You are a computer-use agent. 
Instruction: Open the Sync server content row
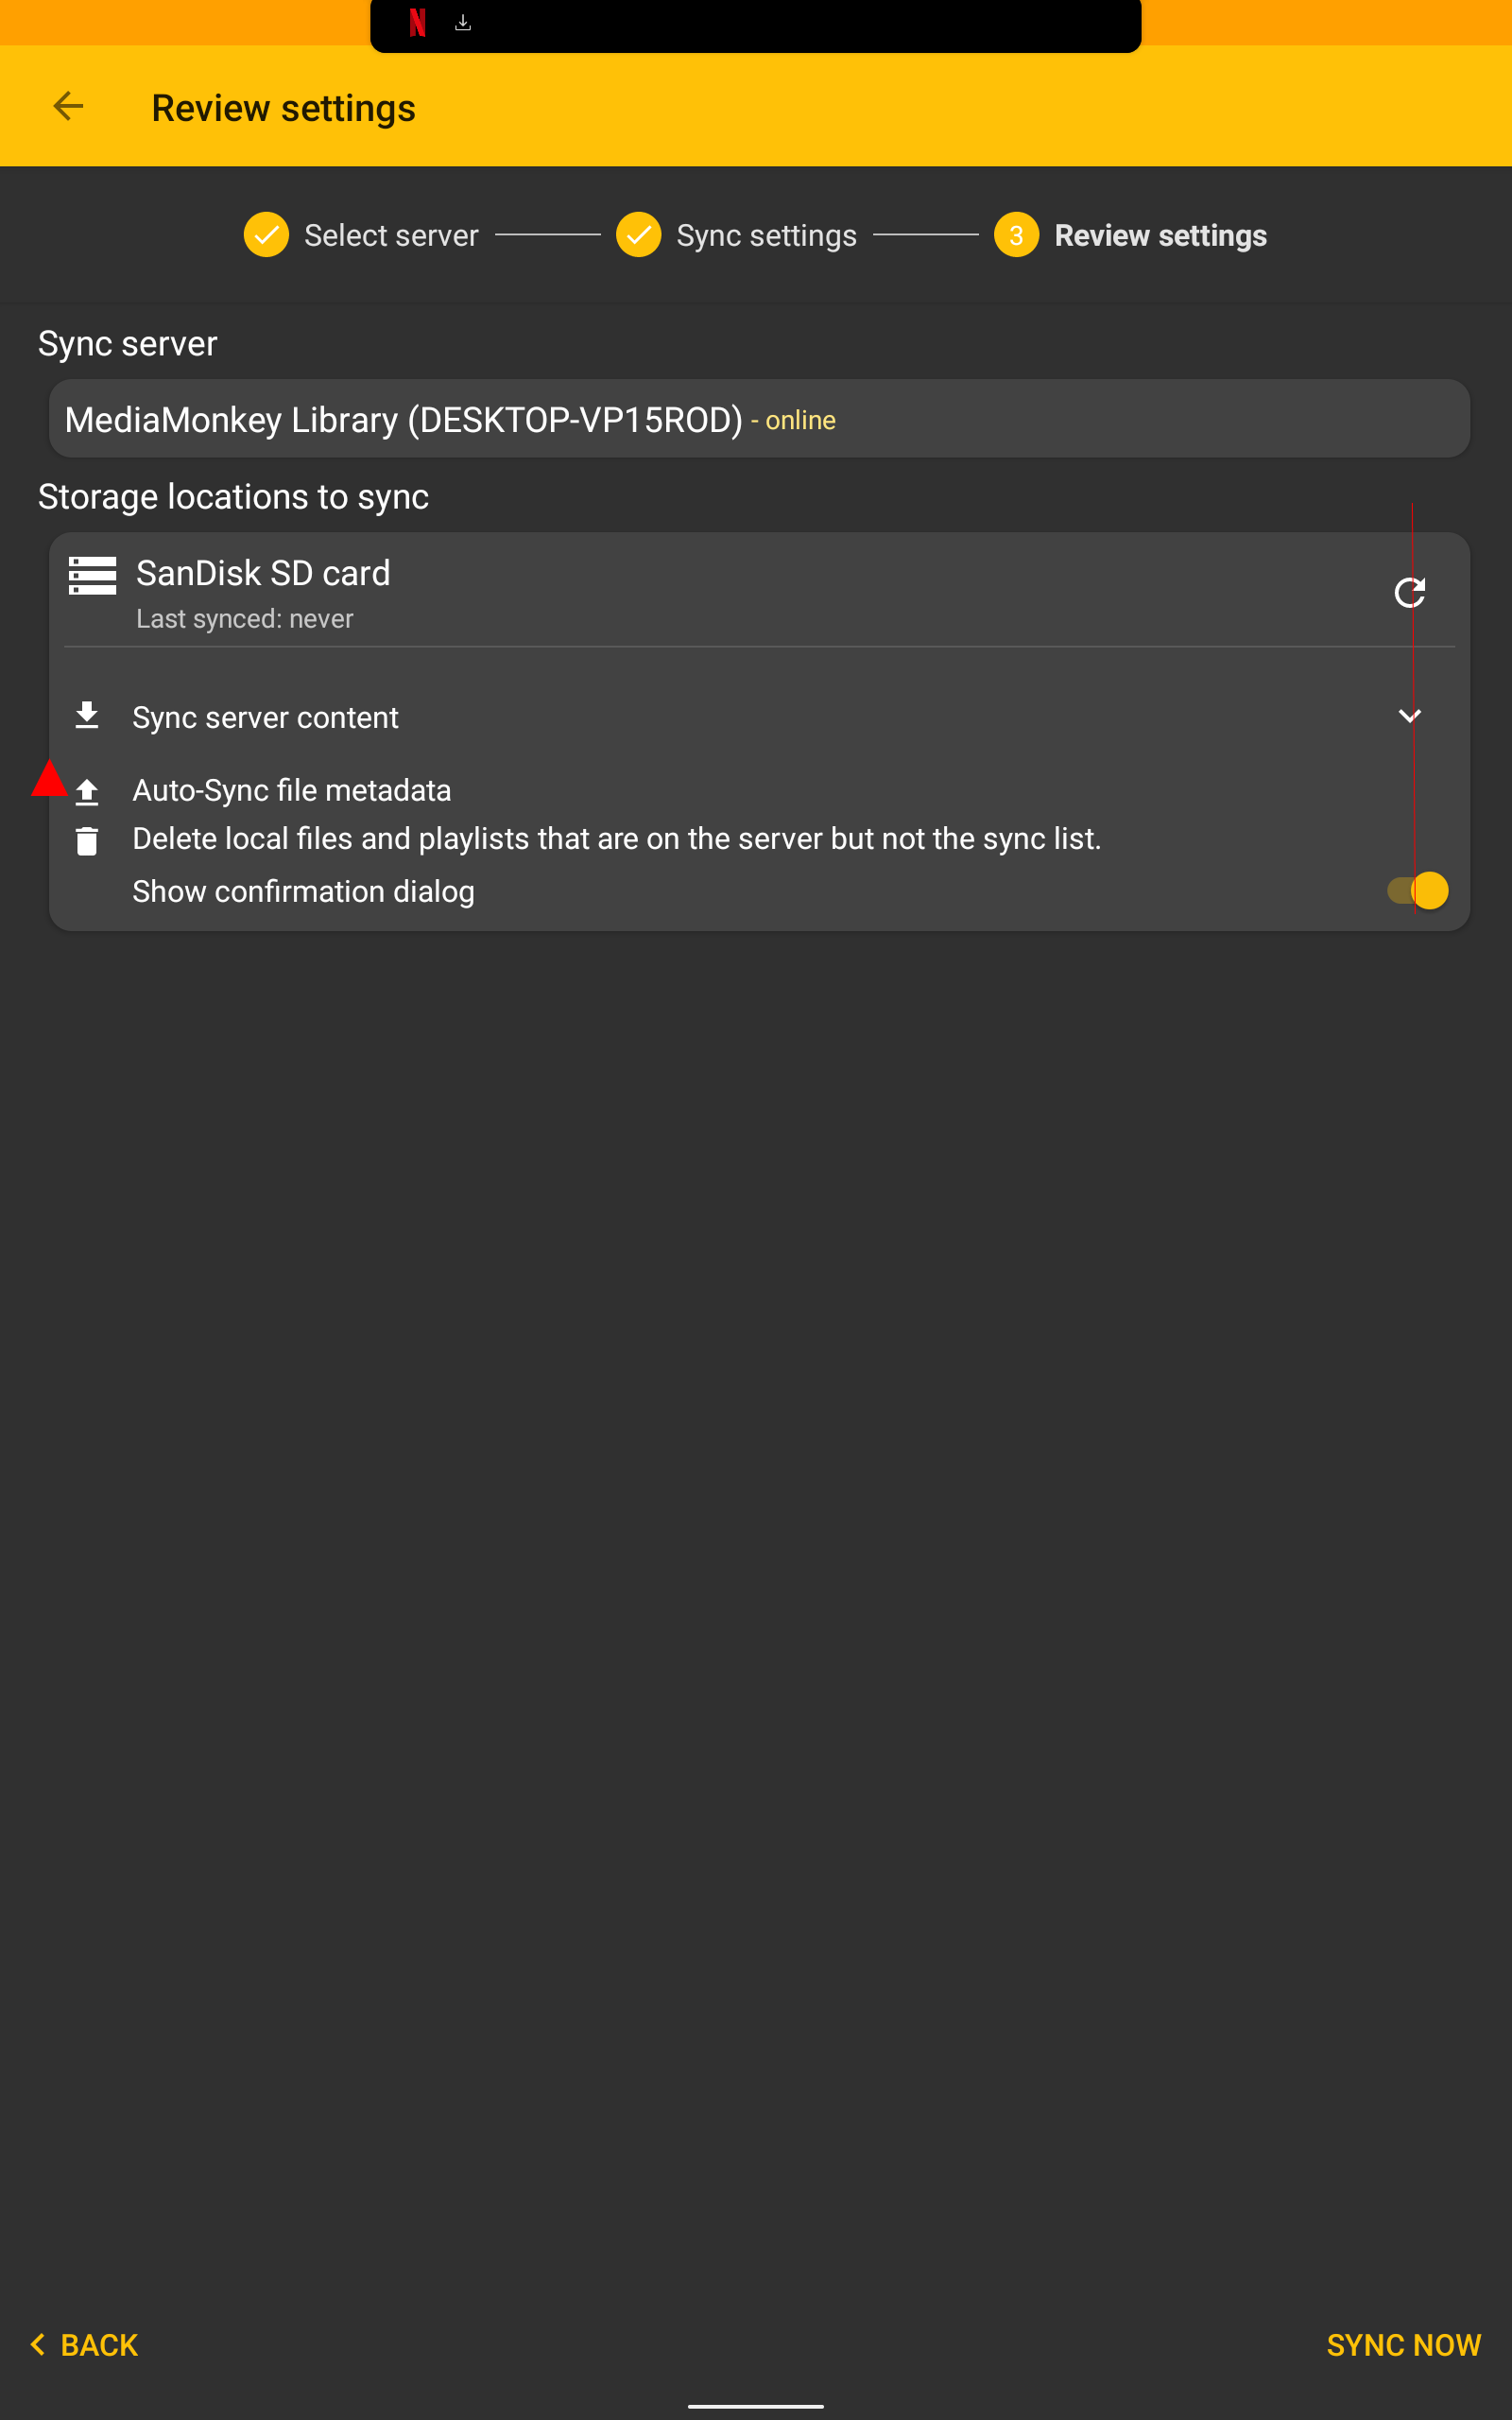(265, 718)
